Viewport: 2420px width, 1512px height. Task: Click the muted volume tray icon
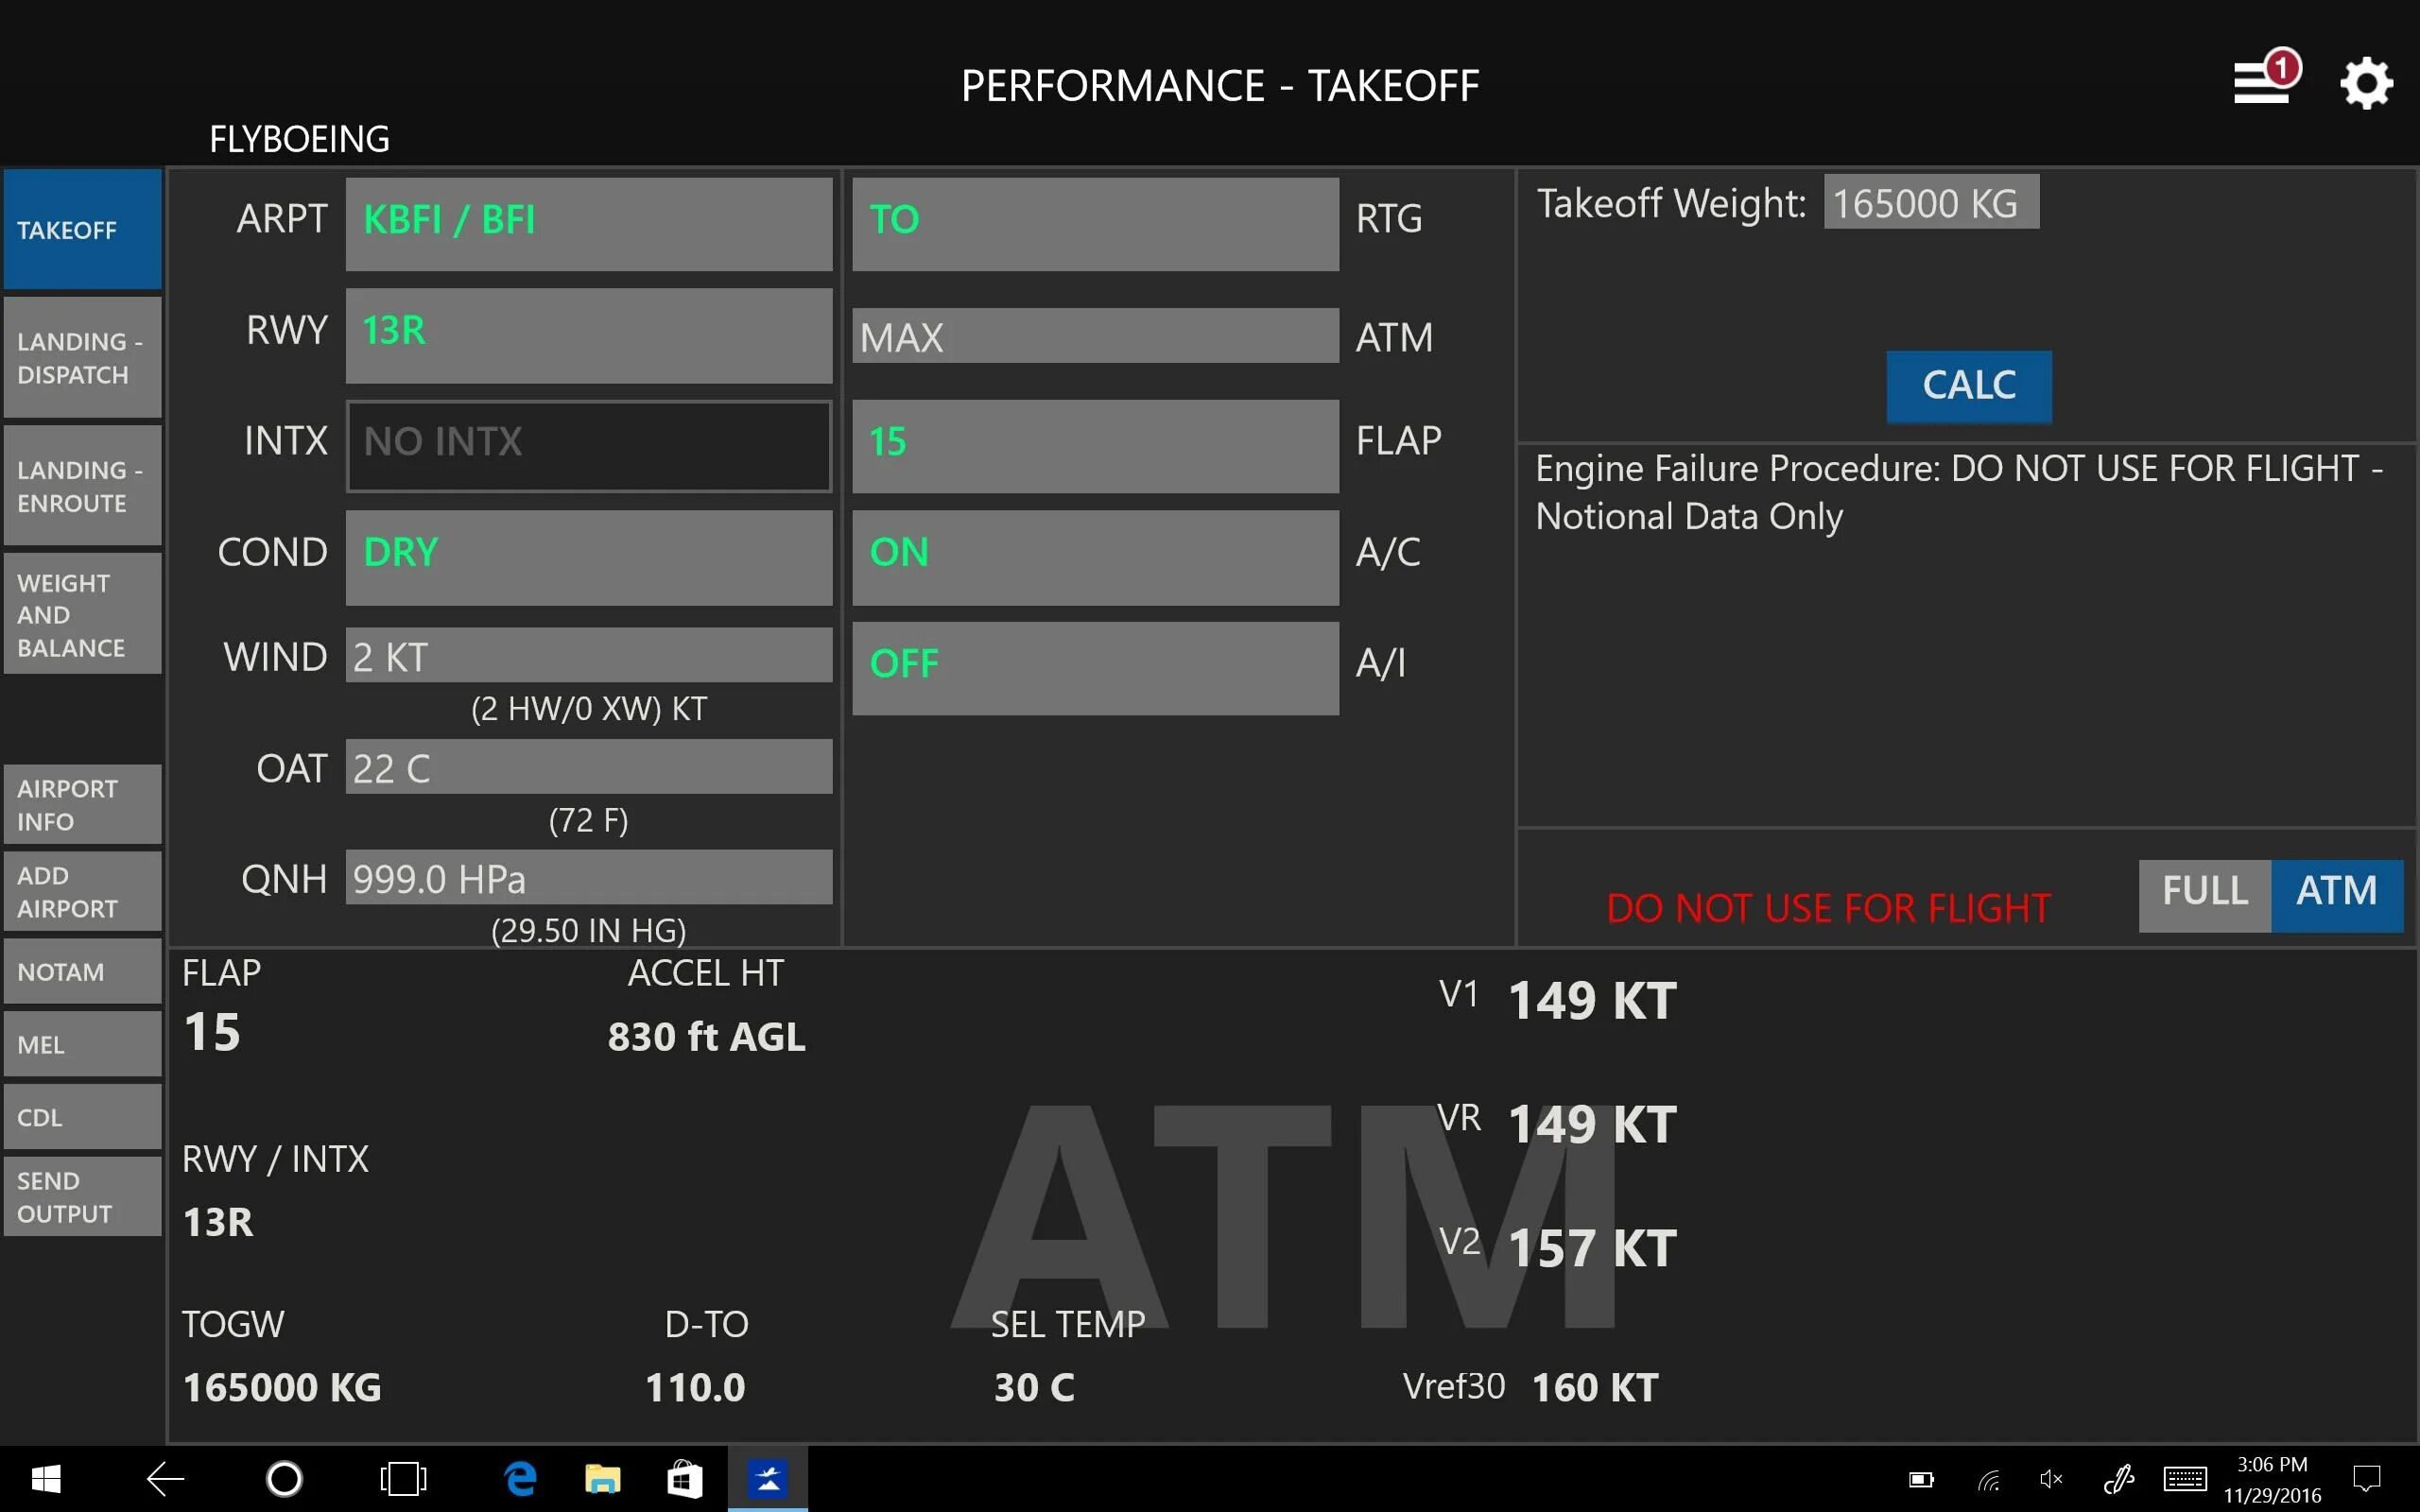(2050, 1478)
